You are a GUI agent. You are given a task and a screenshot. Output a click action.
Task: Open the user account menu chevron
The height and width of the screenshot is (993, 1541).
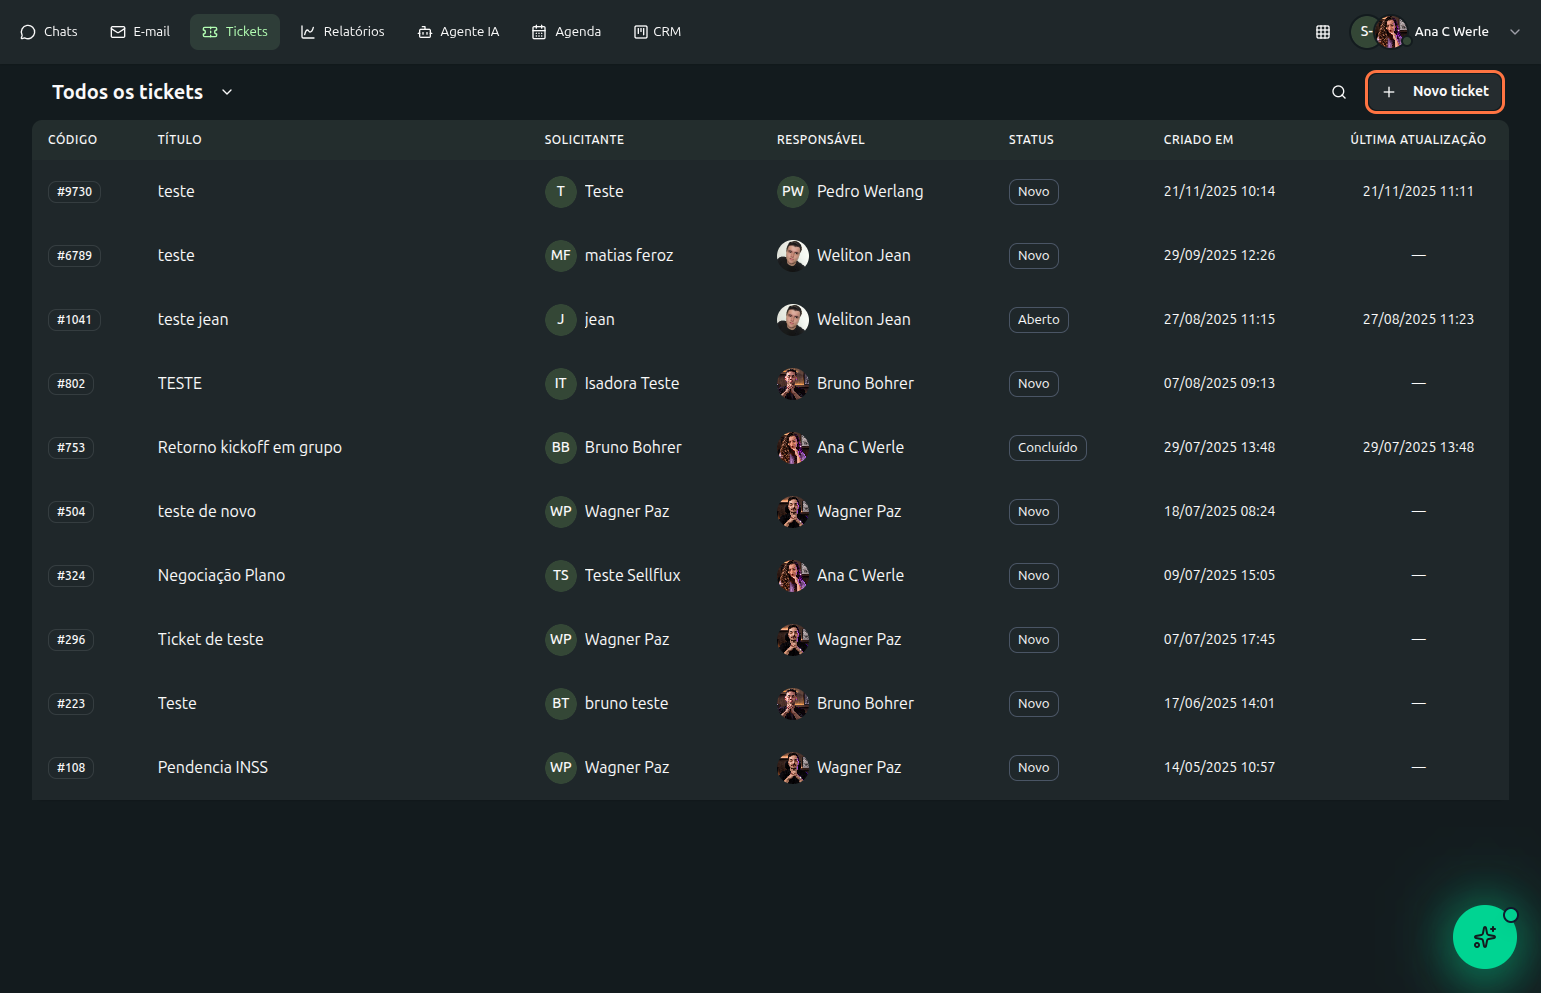point(1514,32)
